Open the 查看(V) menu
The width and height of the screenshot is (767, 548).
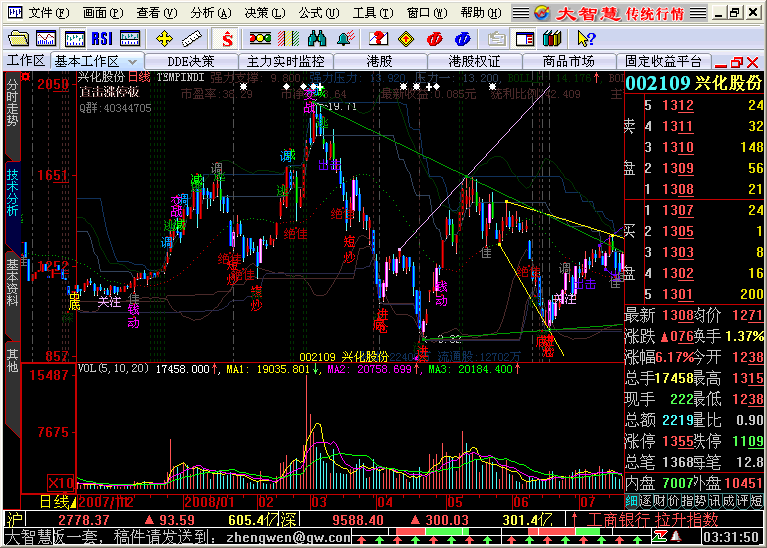[157, 13]
